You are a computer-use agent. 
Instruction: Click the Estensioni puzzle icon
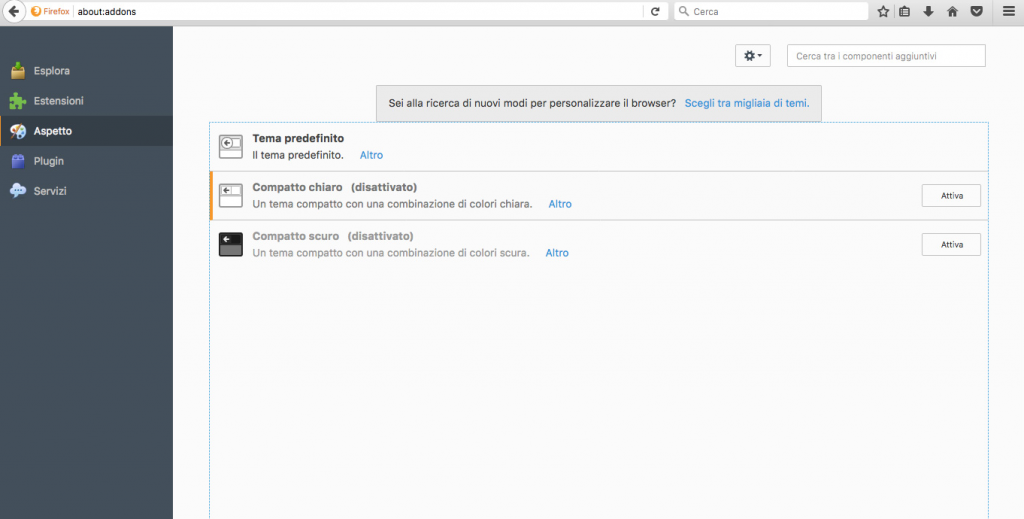(x=18, y=101)
